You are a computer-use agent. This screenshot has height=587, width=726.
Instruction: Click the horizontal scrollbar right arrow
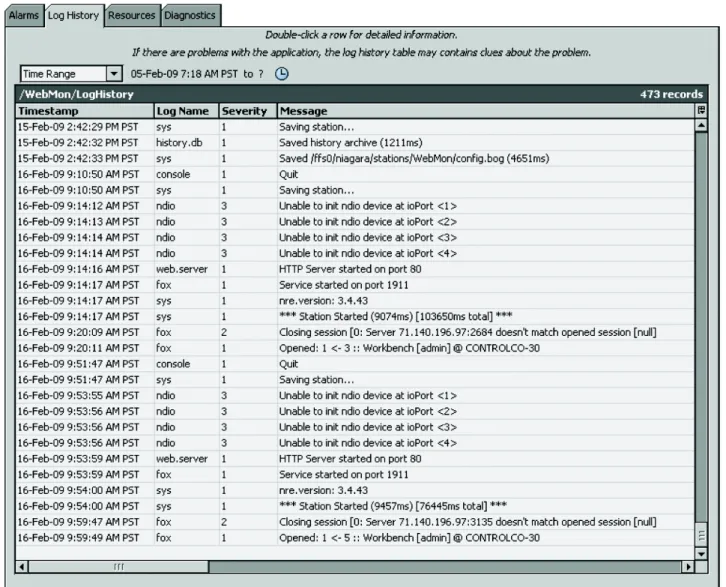click(688, 567)
